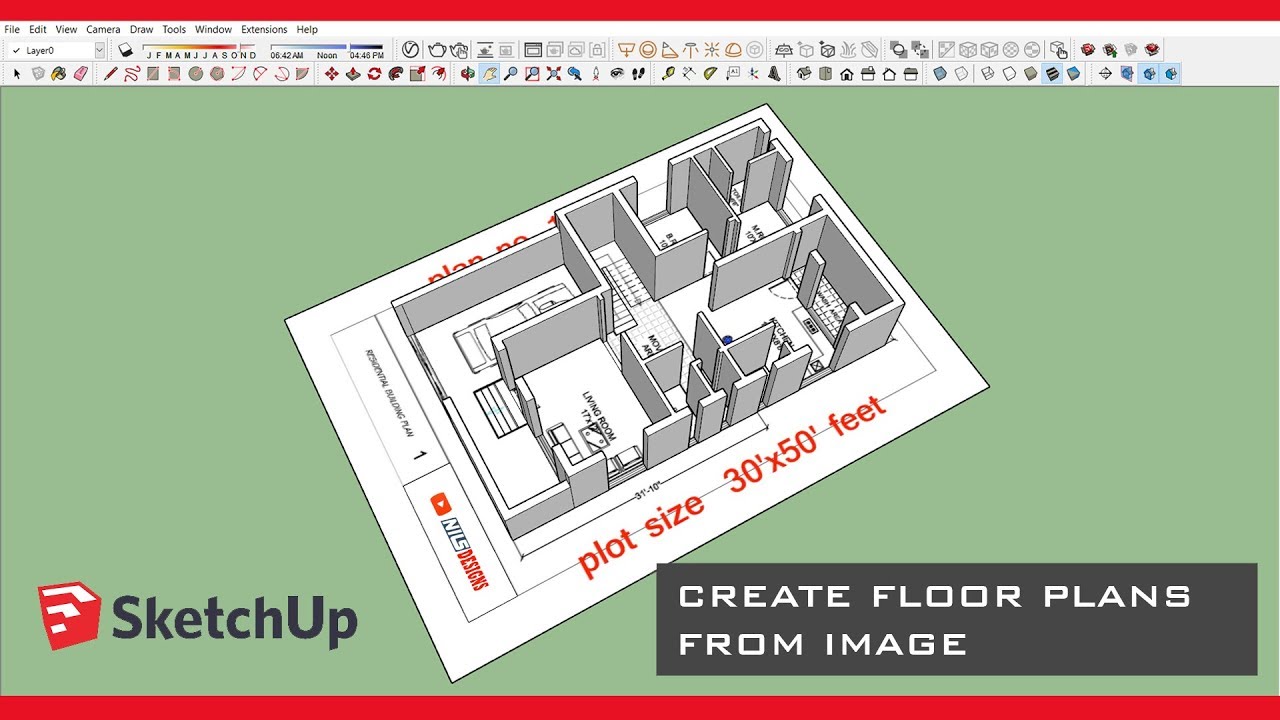Pick the Tape Measure tool

(667, 74)
